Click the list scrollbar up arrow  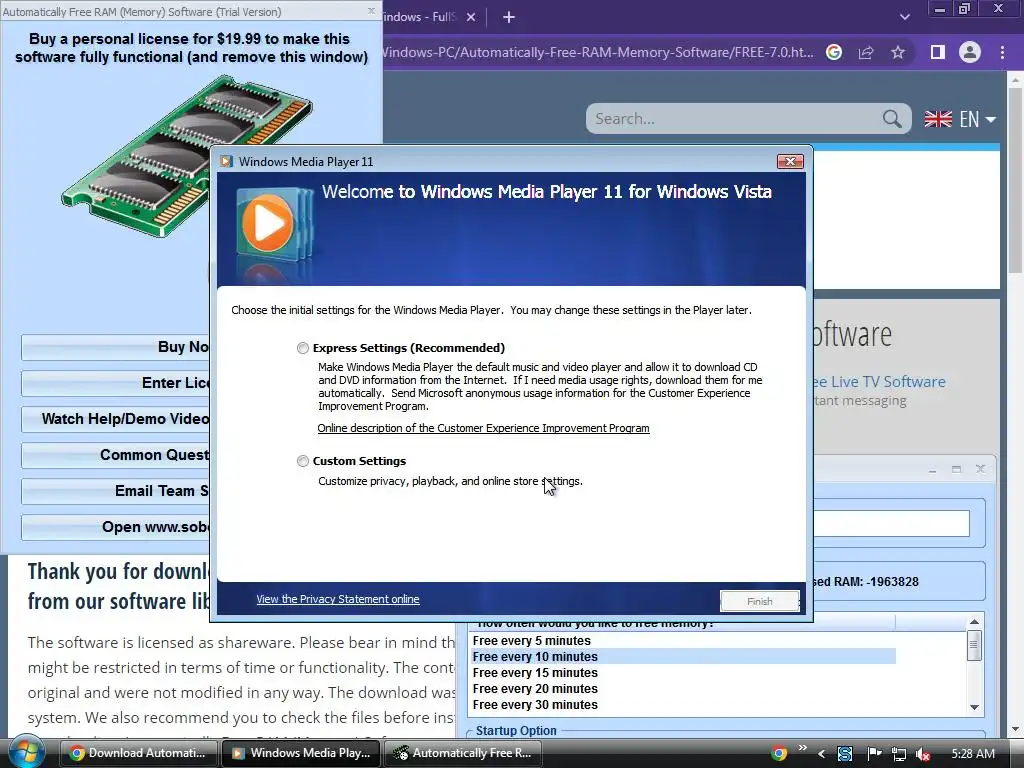pyautogui.click(x=974, y=622)
